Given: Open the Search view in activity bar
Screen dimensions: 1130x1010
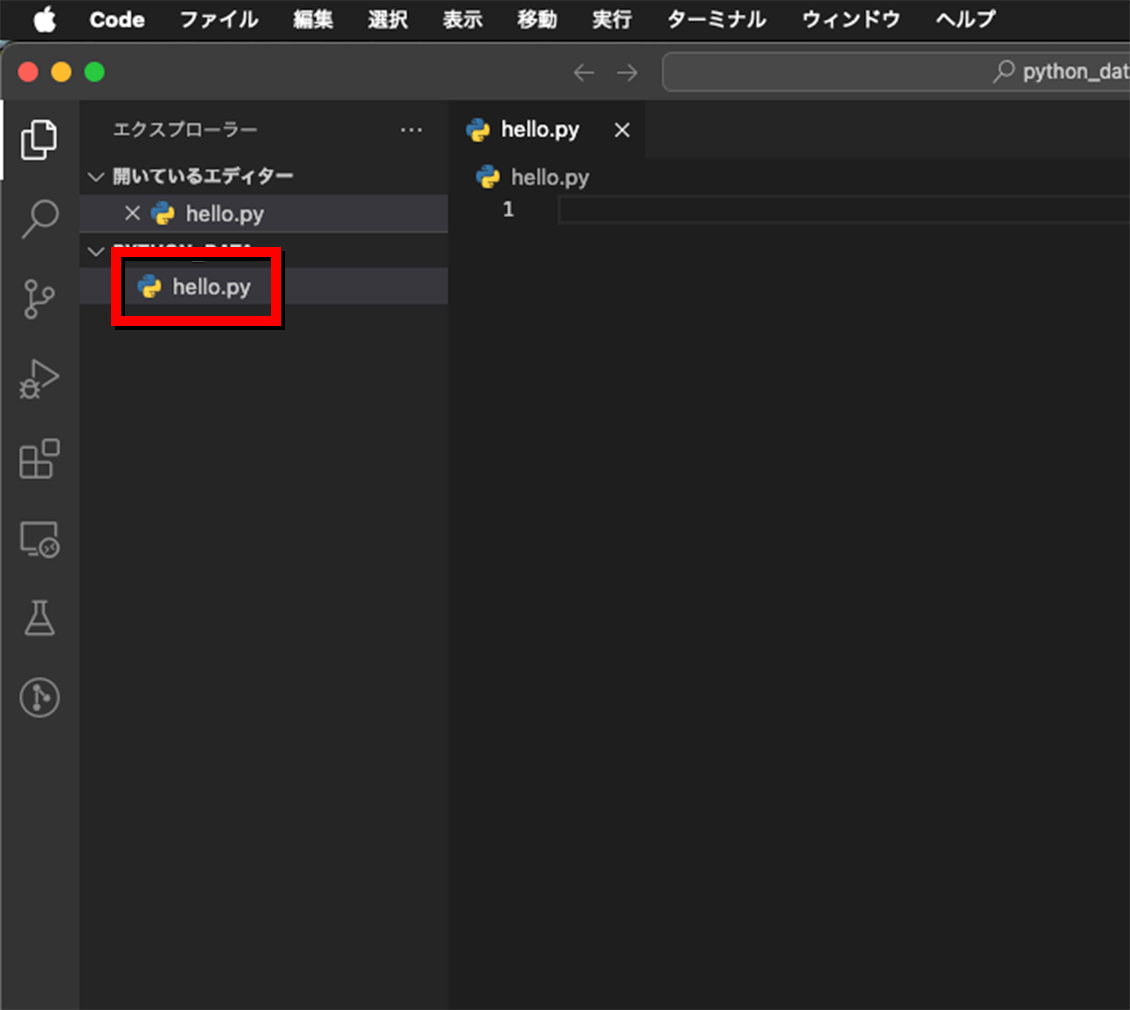Looking at the screenshot, I should (39, 218).
